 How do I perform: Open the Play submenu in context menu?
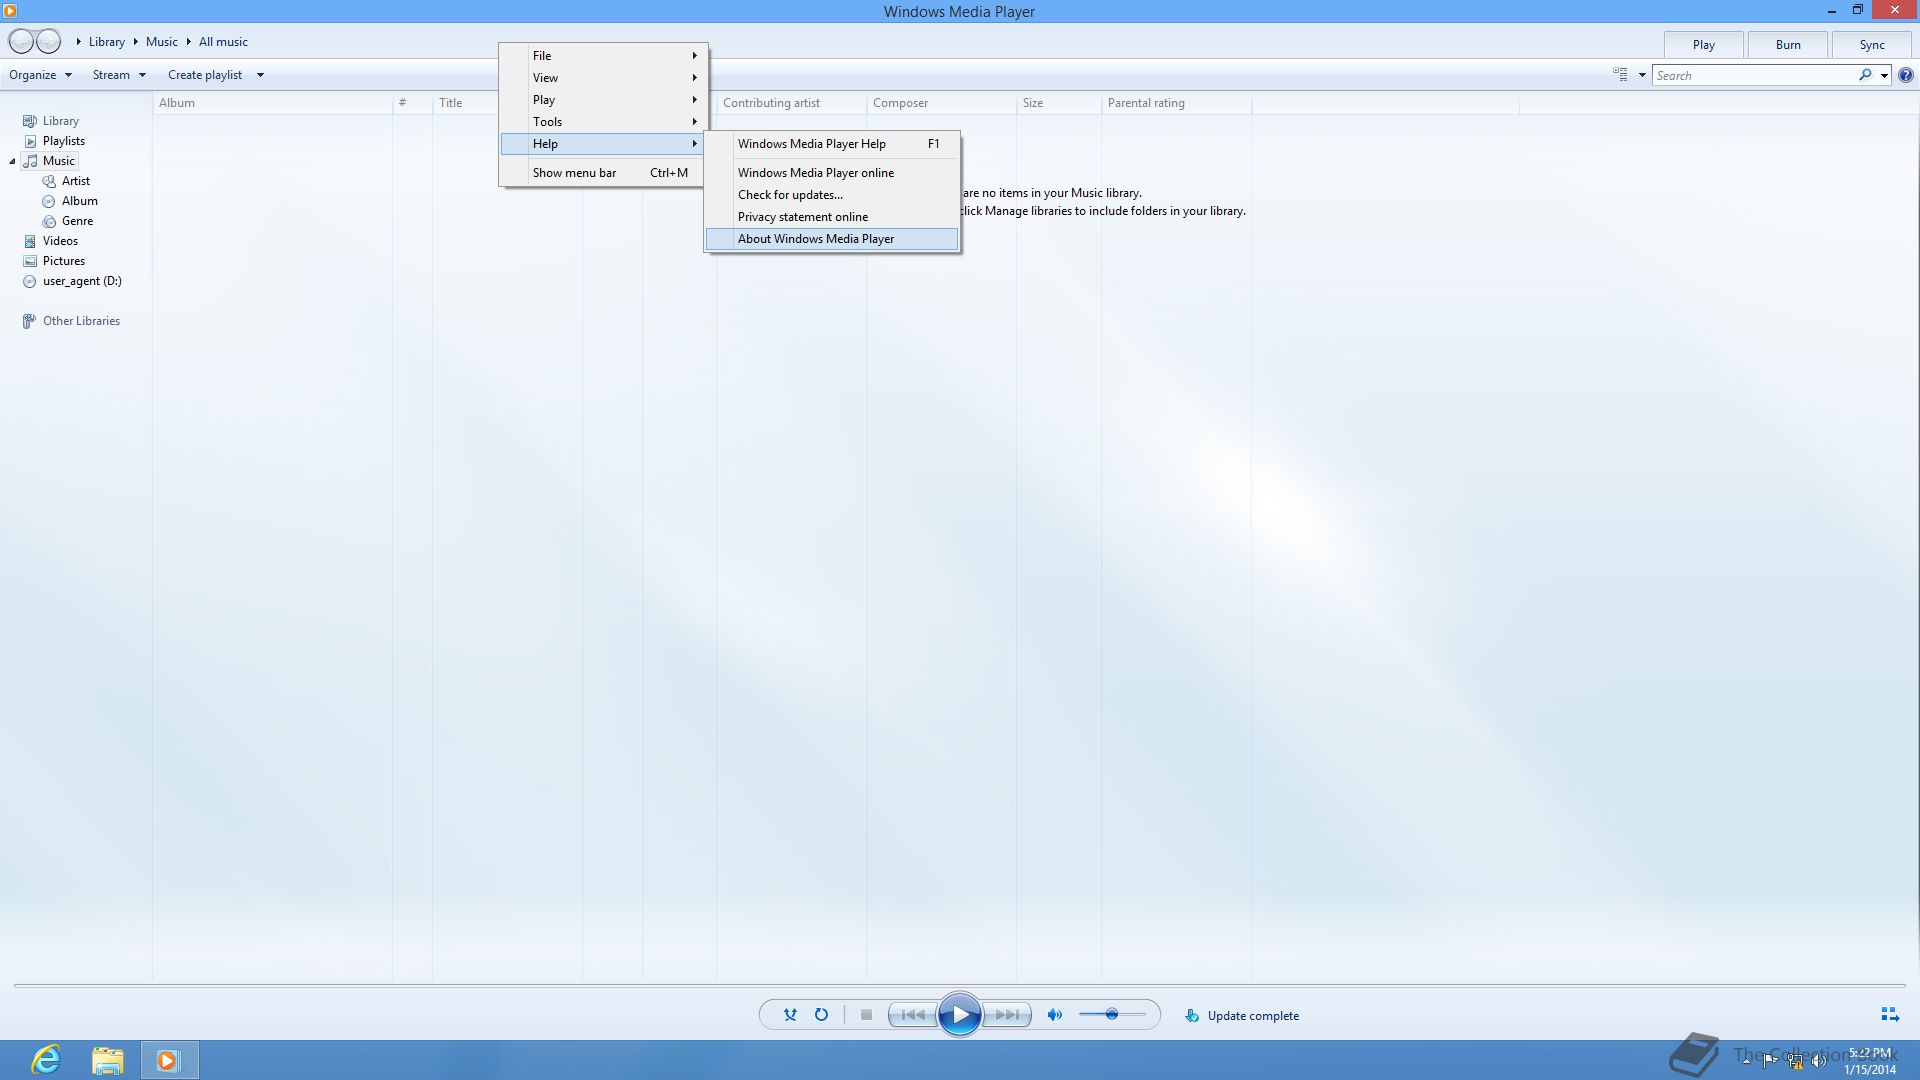pos(604,100)
